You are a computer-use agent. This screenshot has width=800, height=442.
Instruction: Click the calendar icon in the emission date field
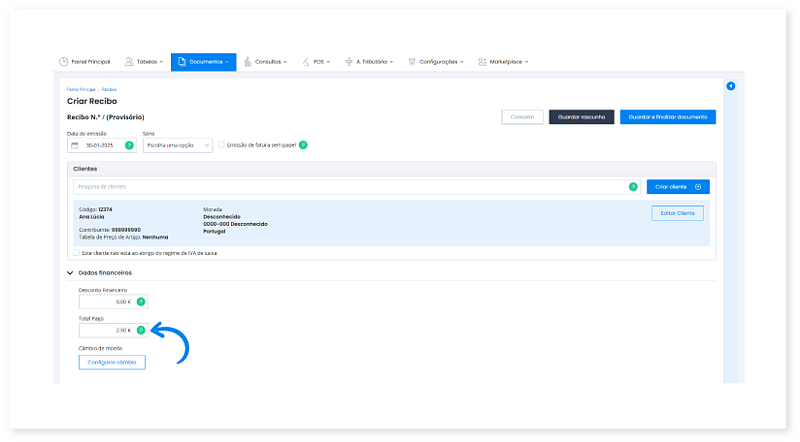[x=74, y=145]
